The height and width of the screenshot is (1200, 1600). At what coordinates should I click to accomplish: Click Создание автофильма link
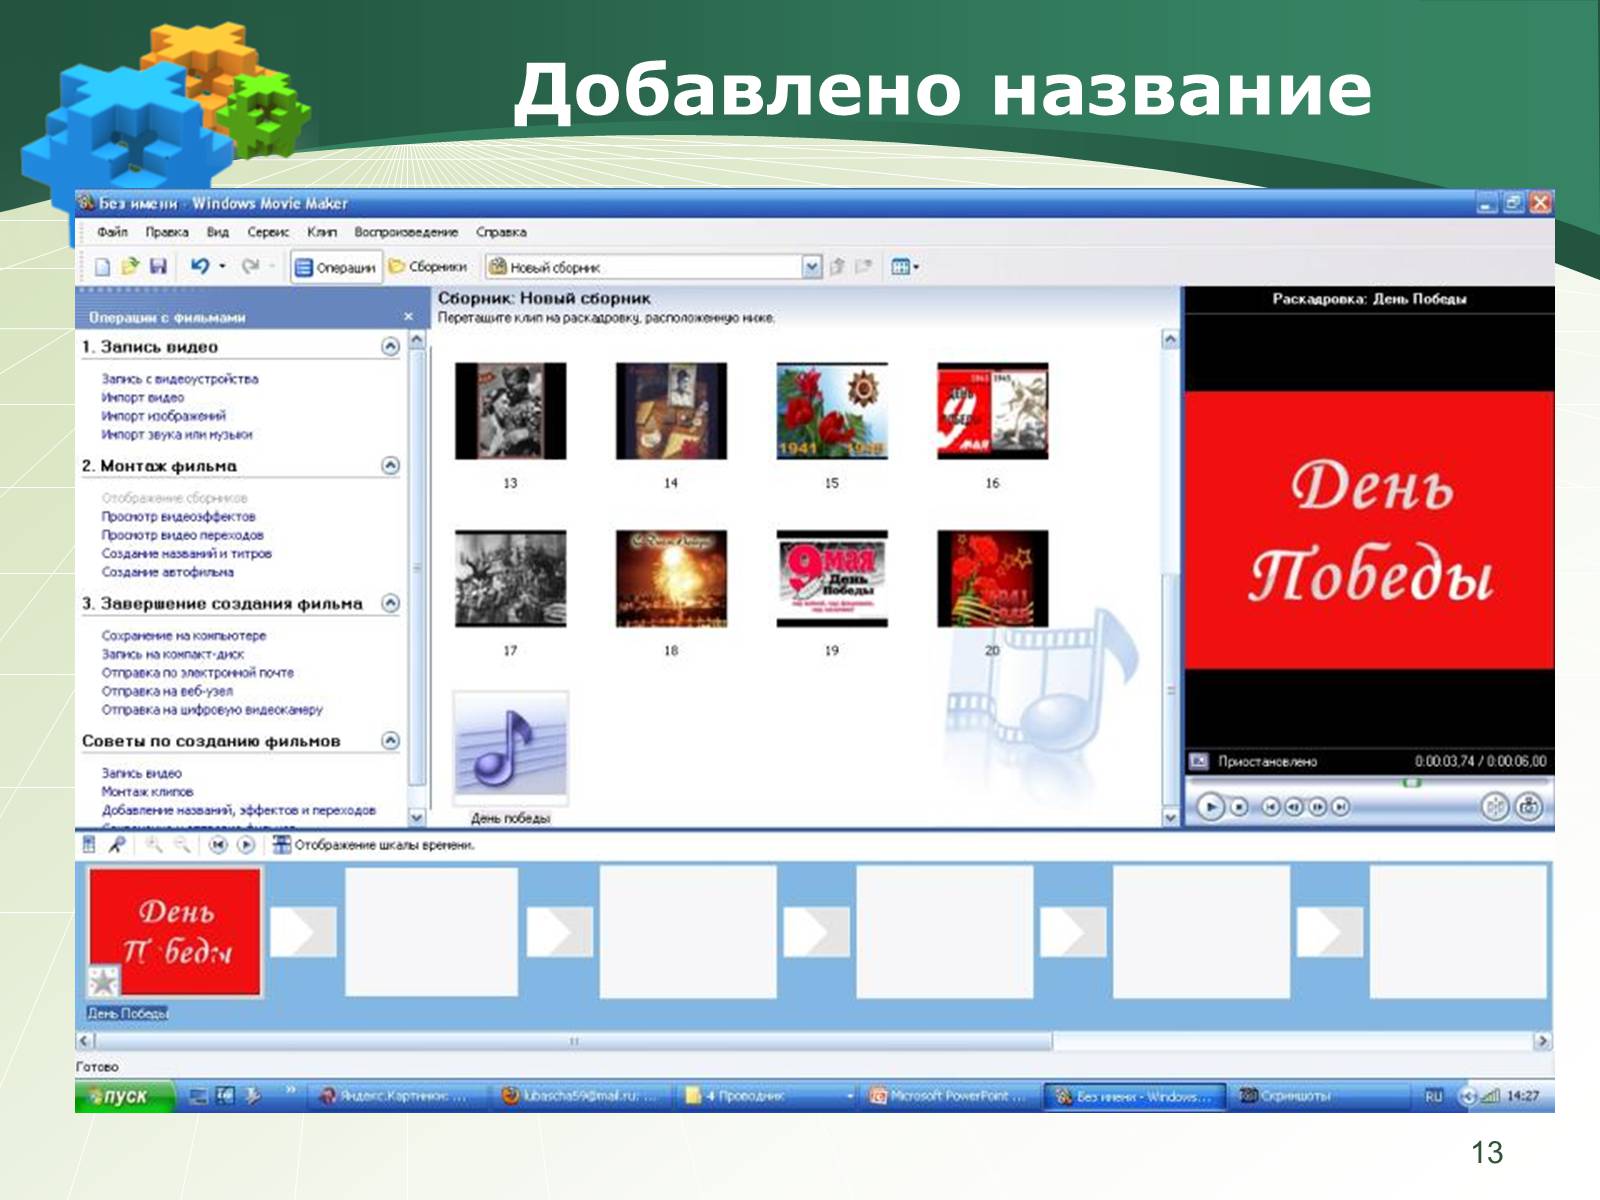point(167,572)
